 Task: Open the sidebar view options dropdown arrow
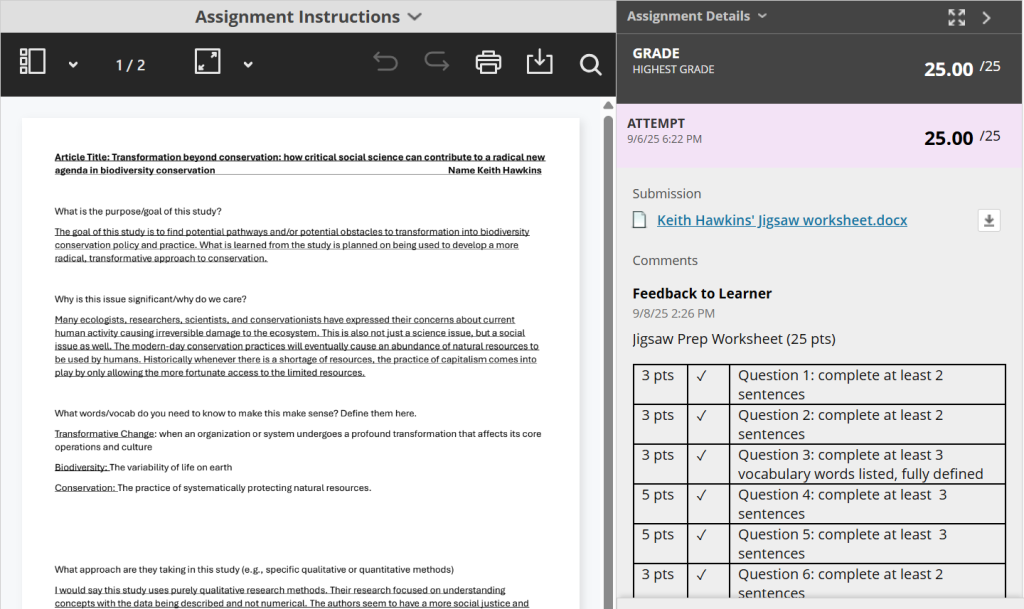73,65
